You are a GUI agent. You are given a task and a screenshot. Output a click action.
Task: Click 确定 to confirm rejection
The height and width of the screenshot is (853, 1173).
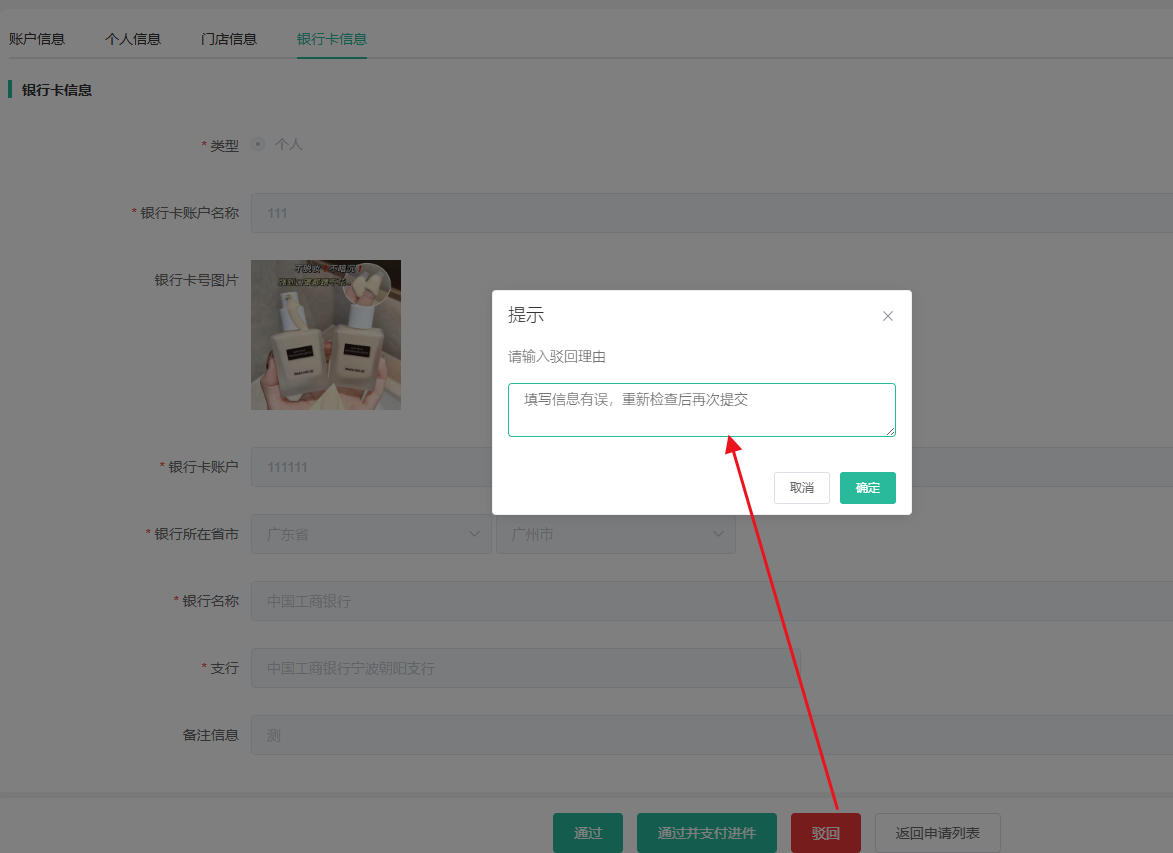(x=867, y=488)
